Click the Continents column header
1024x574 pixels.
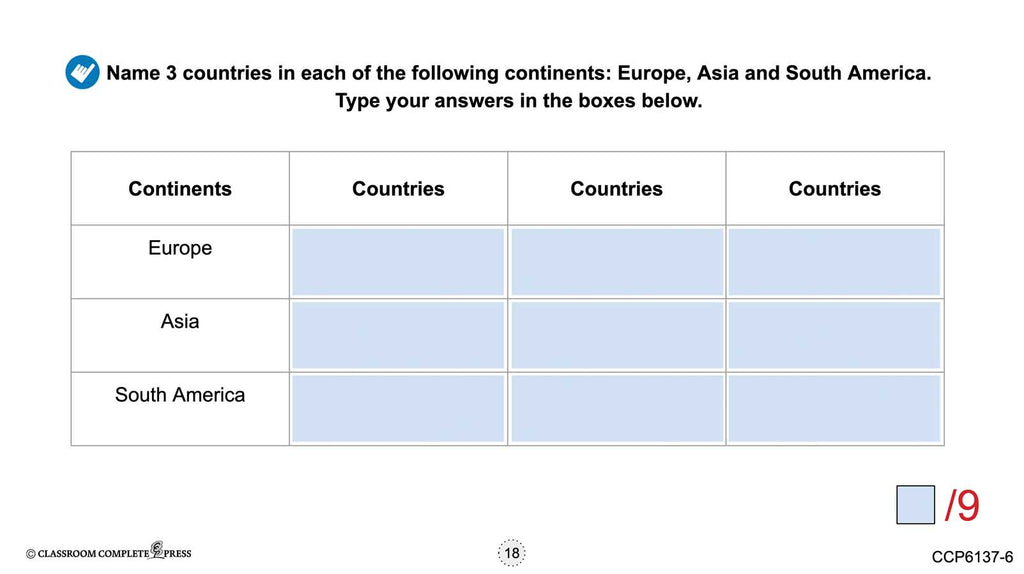click(x=180, y=189)
